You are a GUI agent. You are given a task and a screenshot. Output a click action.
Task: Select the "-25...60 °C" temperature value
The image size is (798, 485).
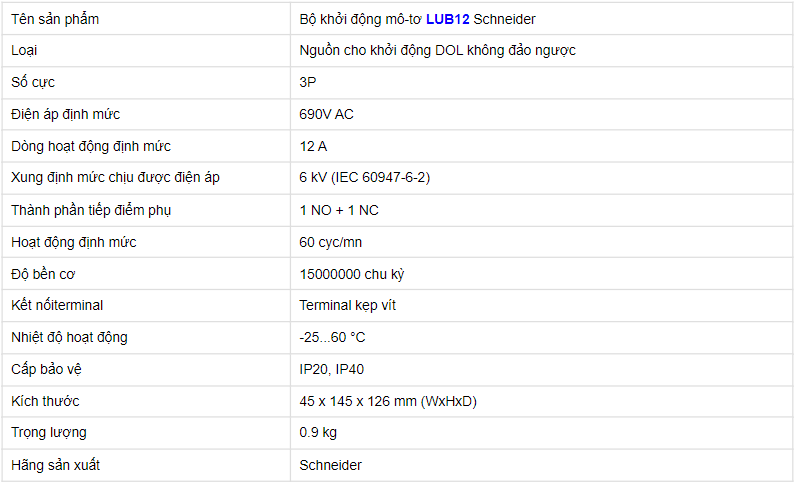coord(332,337)
